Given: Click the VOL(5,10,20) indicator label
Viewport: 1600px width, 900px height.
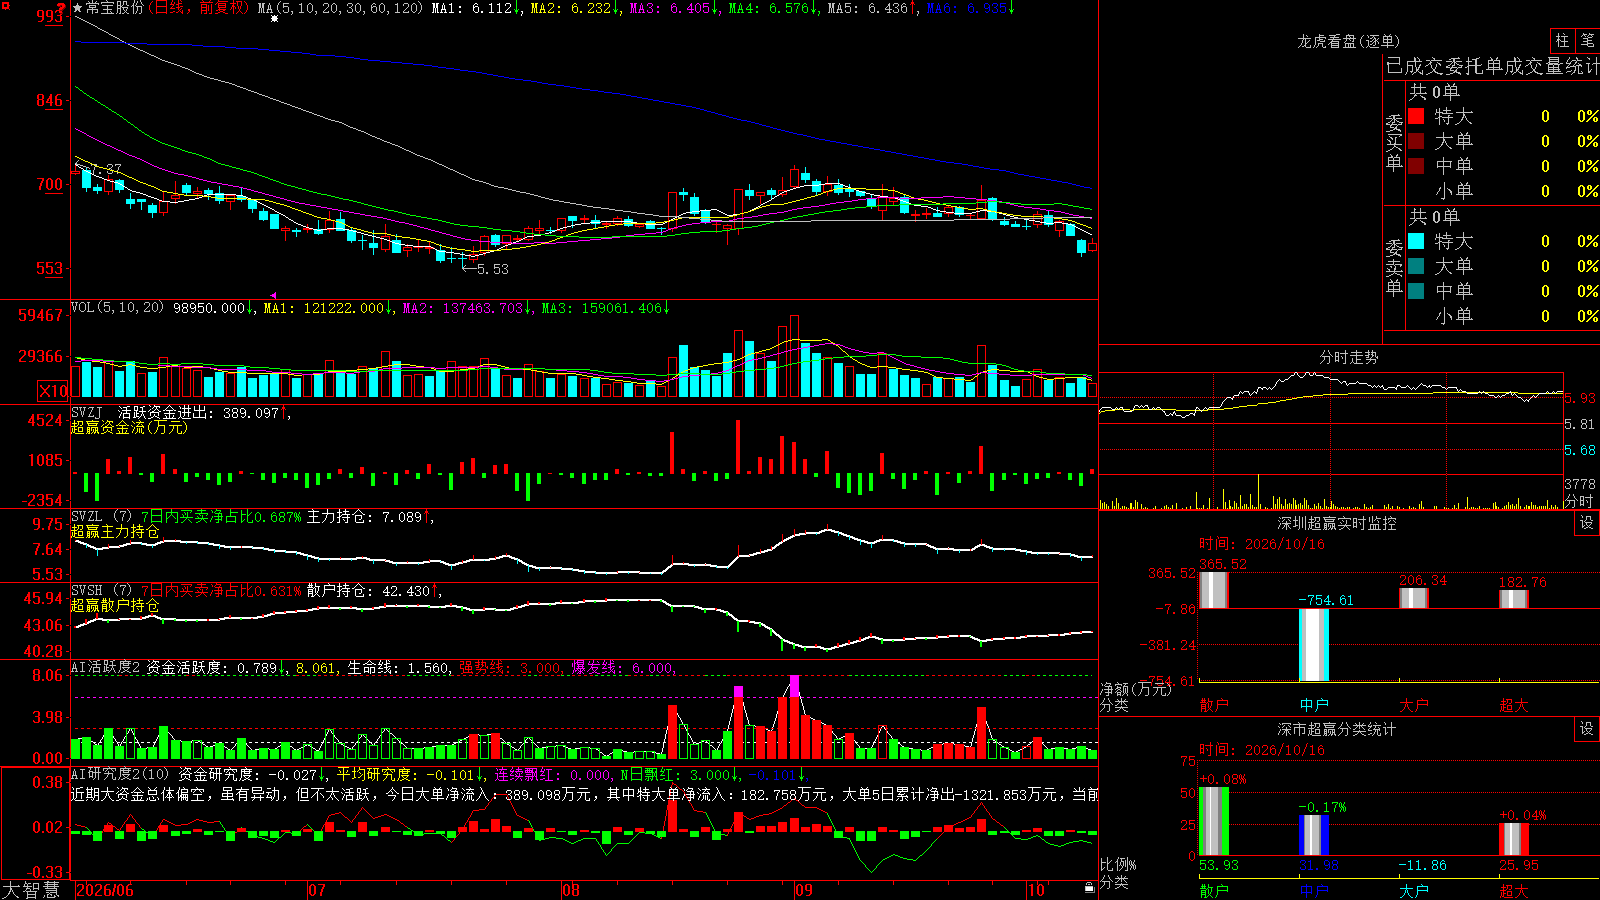Looking at the screenshot, I should click(117, 308).
